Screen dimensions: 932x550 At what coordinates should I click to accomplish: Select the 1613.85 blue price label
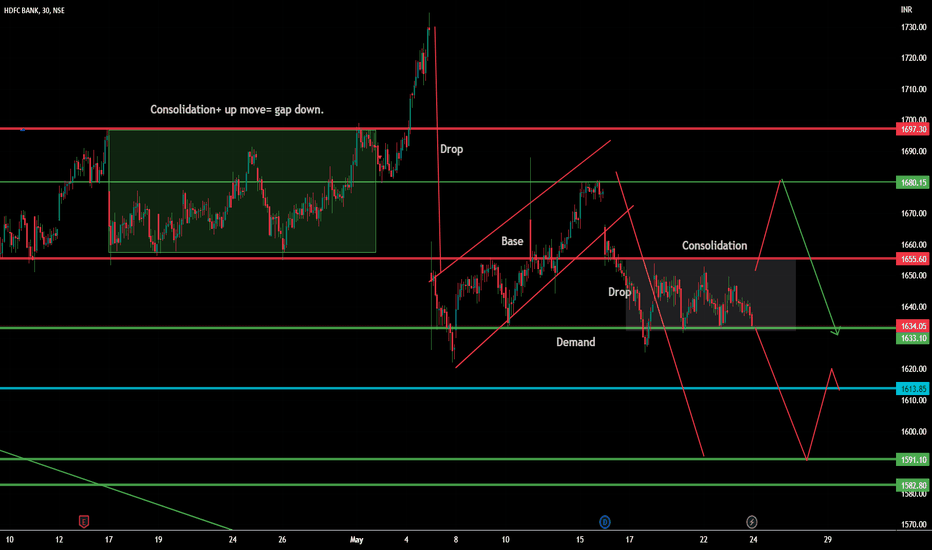(x=912, y=389)
